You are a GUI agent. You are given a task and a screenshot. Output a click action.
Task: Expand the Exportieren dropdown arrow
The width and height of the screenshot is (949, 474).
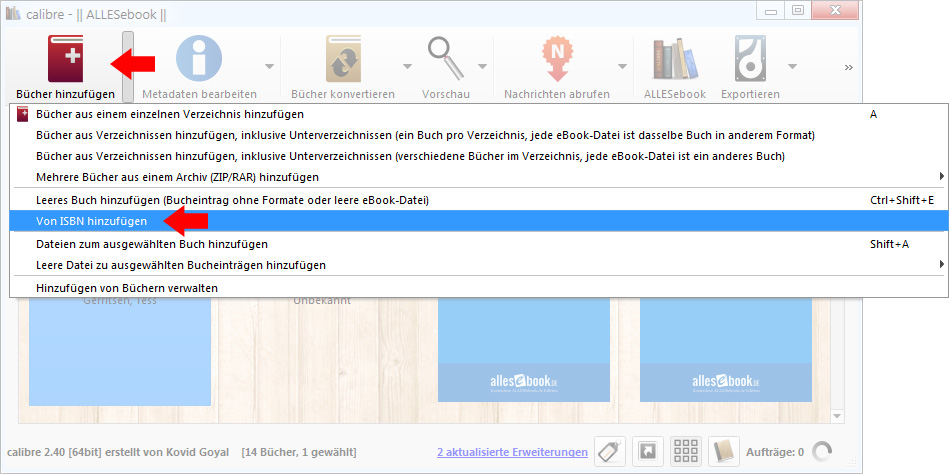(x=792, y=66)
